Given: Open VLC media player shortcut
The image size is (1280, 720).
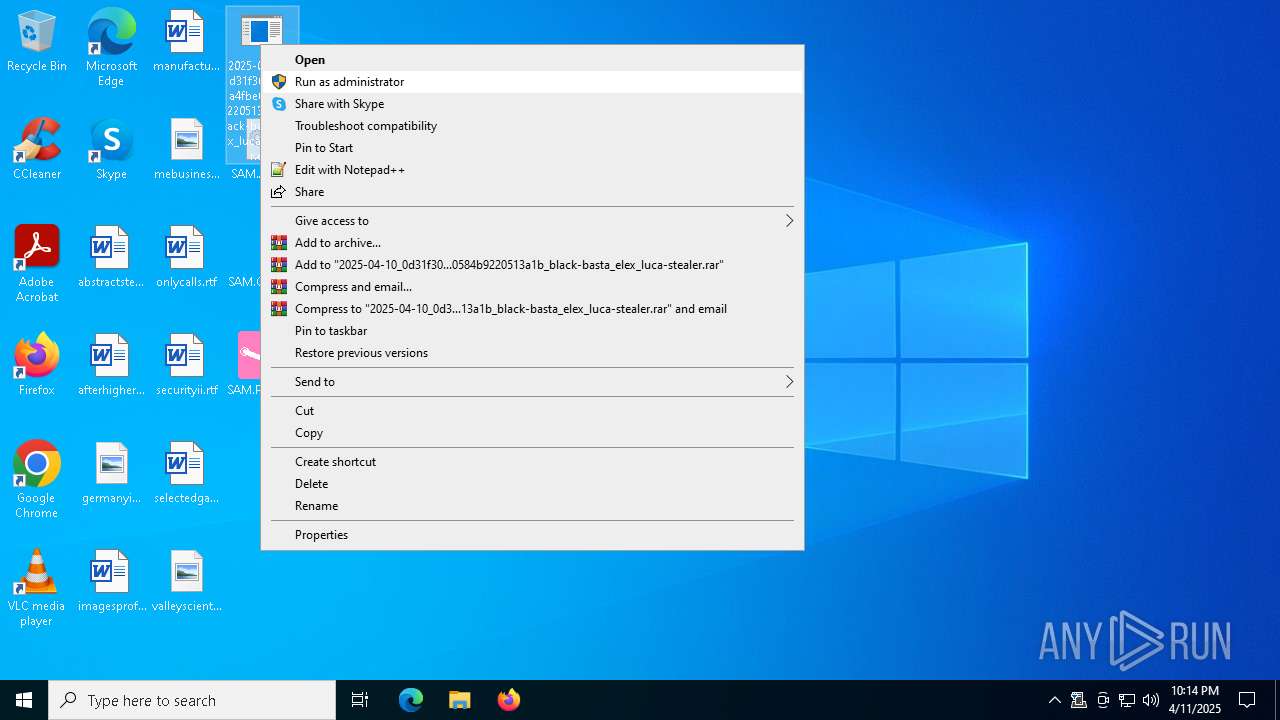Looking at the screenshot, I should (x=37, y=588).
